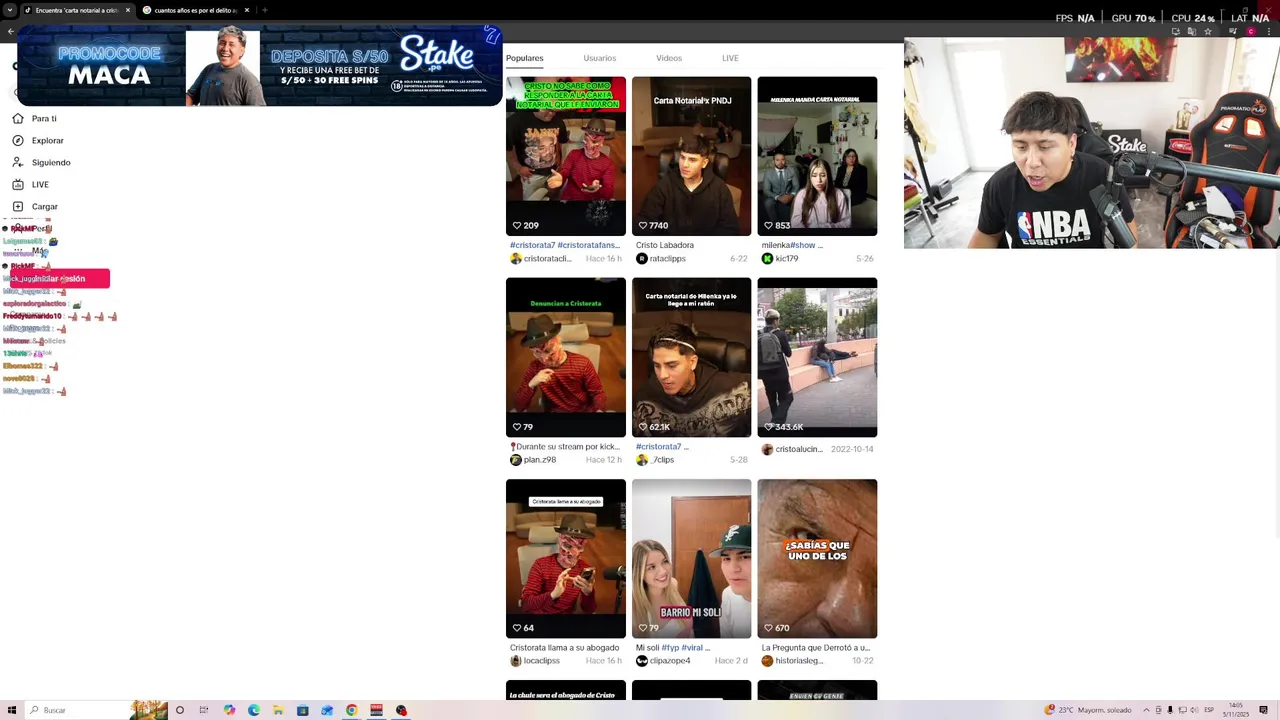Screen dimensions: 1280x720
Task: Open the cristoalucin... user profile
Action: [792, 450]
